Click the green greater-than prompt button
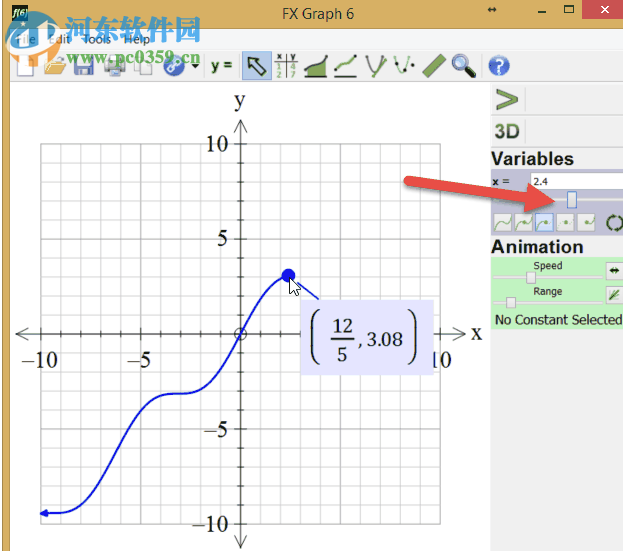The width and height of the screenshot is (623, 551). (x=507, y=100)
